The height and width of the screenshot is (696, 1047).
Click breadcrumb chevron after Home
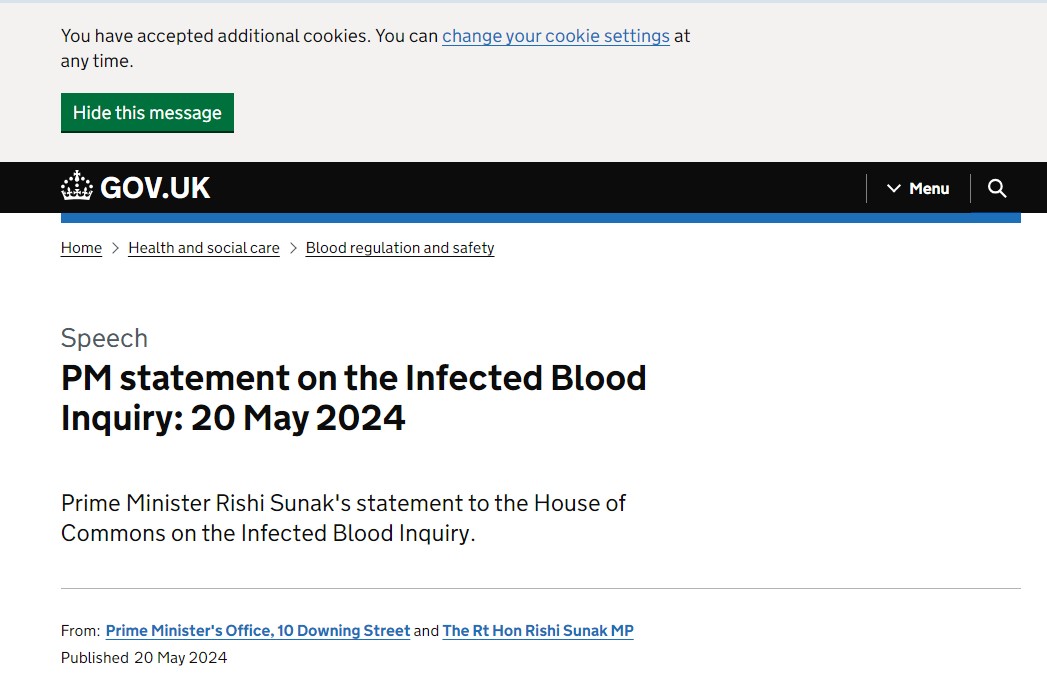point(115,248)
